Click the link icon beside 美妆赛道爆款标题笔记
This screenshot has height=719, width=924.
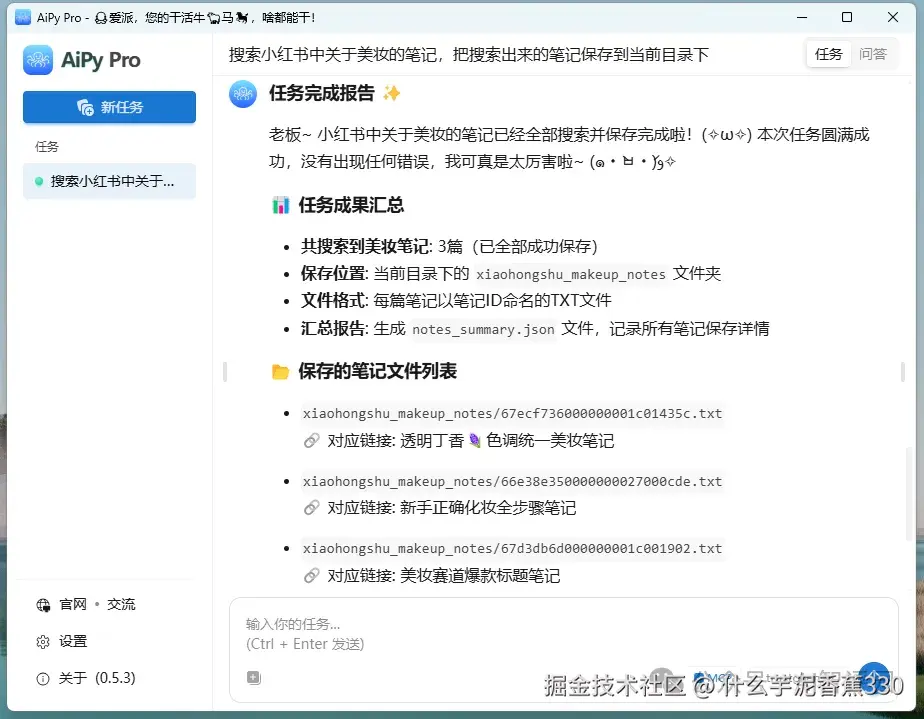pyautogui.click(x=311, y=575)
